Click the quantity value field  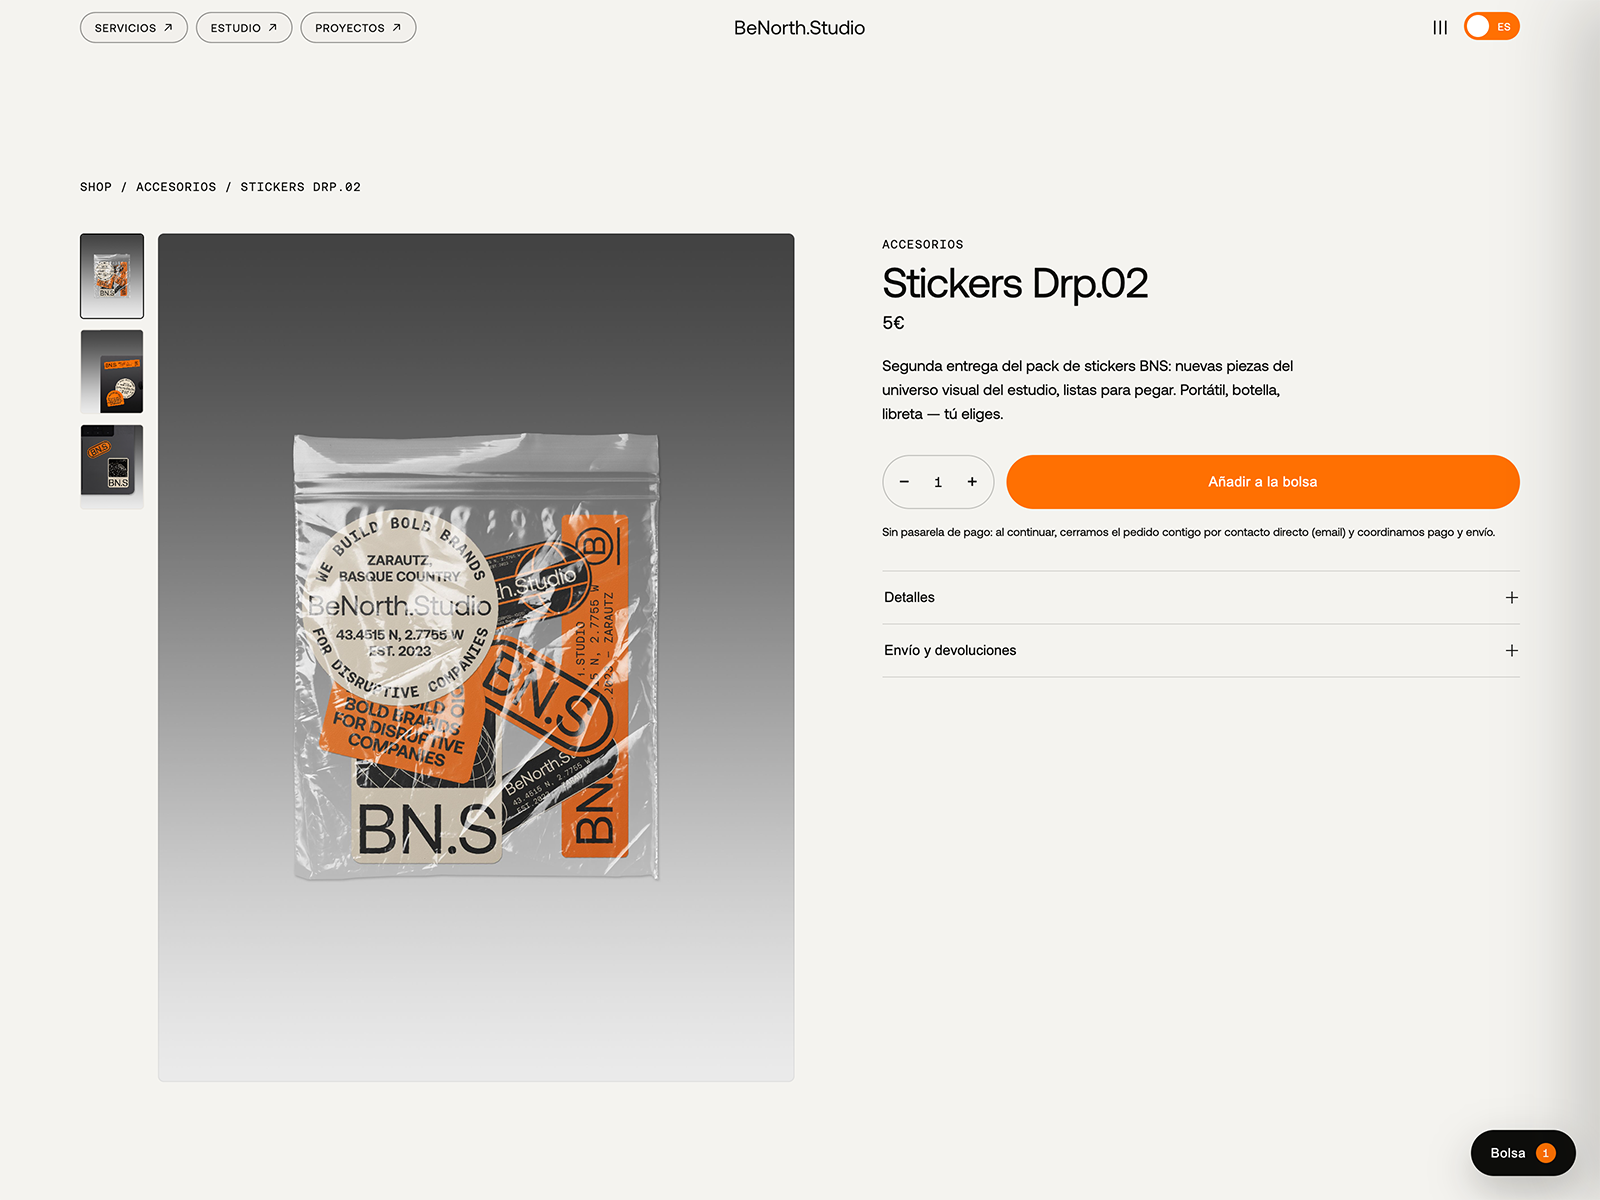pos(938,482)
